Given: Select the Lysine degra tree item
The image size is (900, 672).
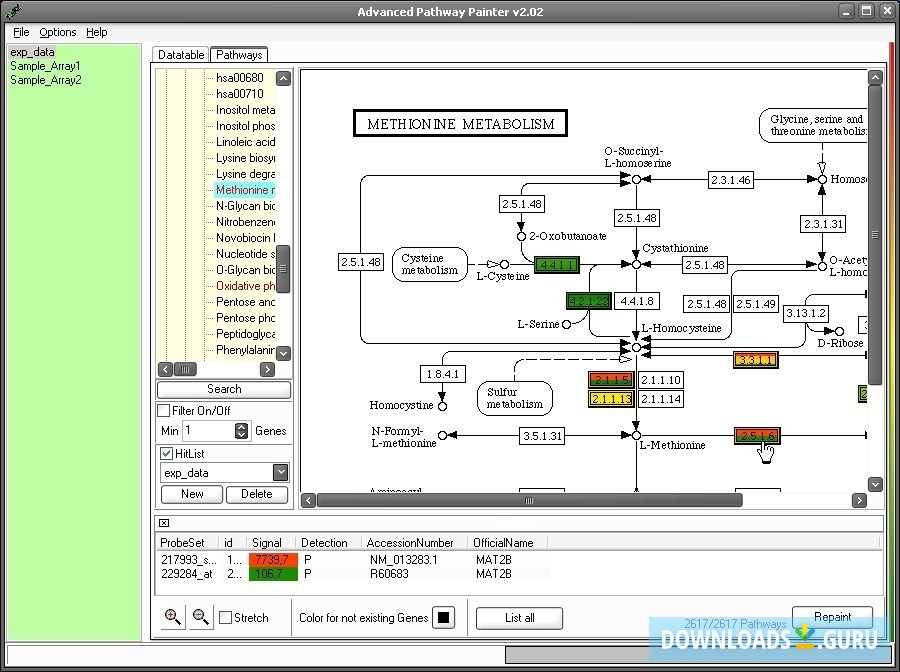Looking at the screenshot, I should coord(245,174).
